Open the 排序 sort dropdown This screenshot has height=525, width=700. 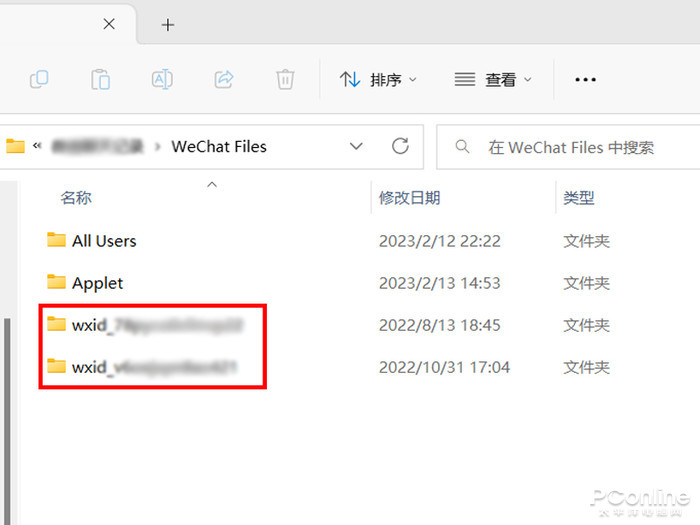(x=378, y=80)
